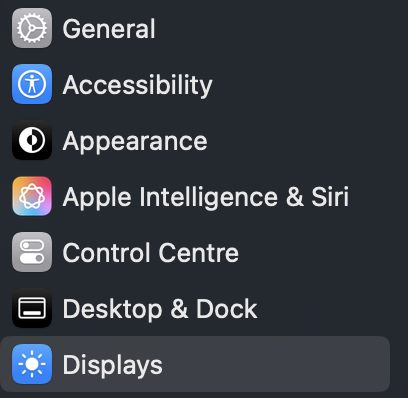Select the item with two toggle switches icon
This screenshot has width=408, height=398.
[151, 253]
